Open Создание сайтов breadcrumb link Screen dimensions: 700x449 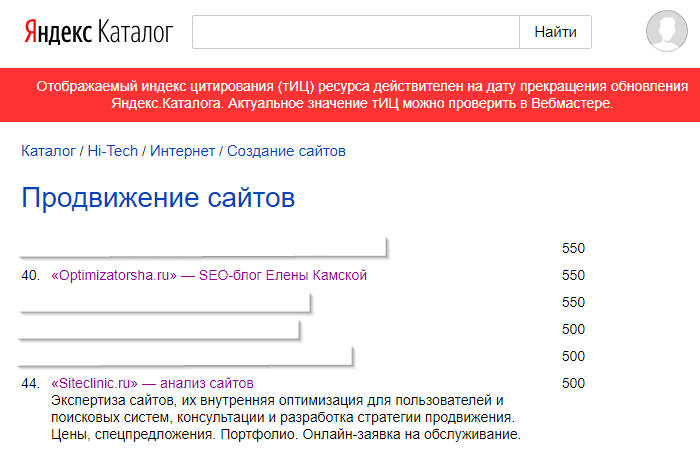click(x=286, y=151)
